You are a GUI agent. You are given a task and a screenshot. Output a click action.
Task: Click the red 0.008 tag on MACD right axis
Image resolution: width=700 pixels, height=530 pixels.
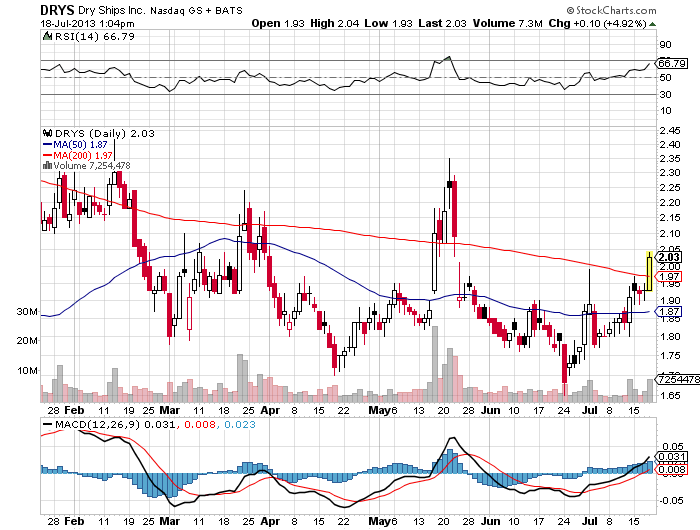671,469
